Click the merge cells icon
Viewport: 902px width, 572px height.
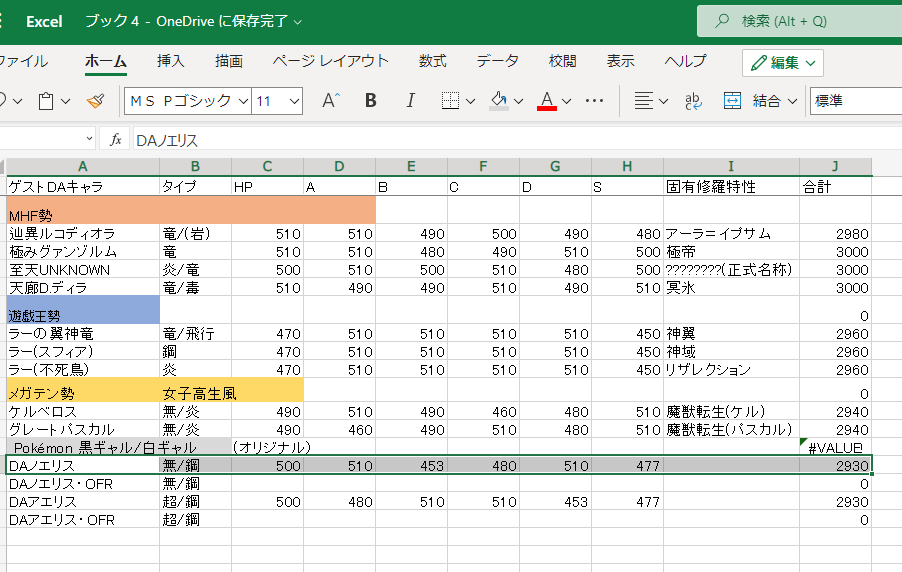coord(732,101)
